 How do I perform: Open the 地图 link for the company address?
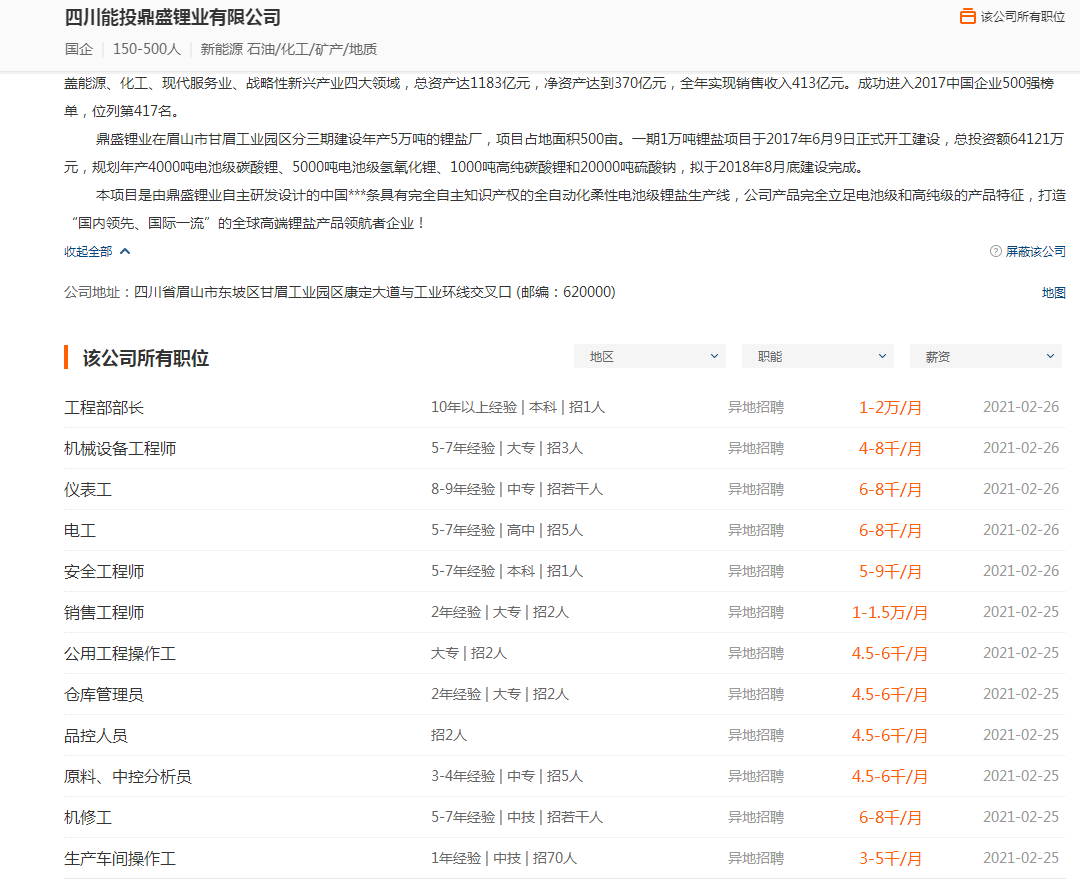point(1053,293)
